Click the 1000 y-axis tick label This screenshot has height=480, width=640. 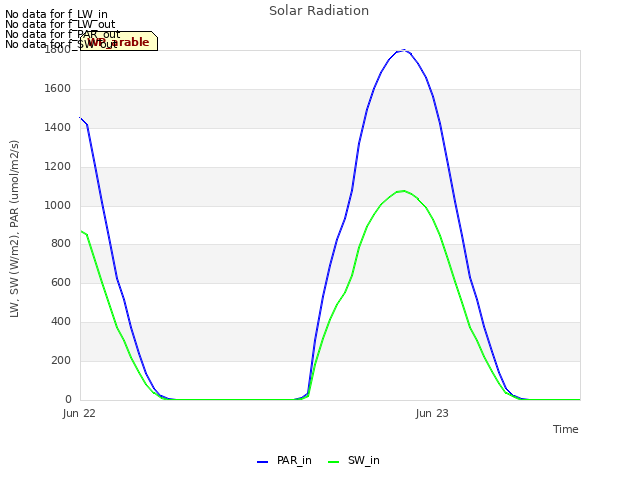[58, 205]
